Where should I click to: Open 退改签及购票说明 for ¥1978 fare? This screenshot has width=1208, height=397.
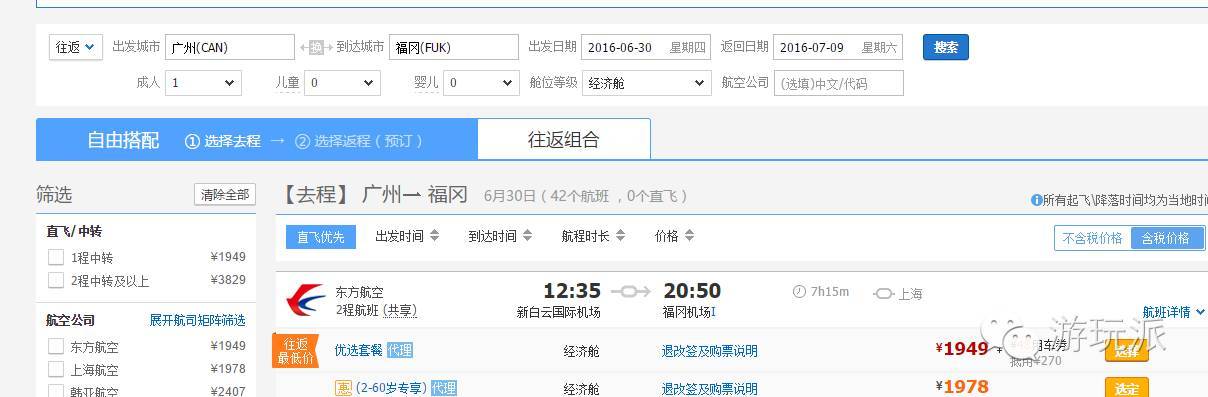pyautogui.click(x=709, y=389)
